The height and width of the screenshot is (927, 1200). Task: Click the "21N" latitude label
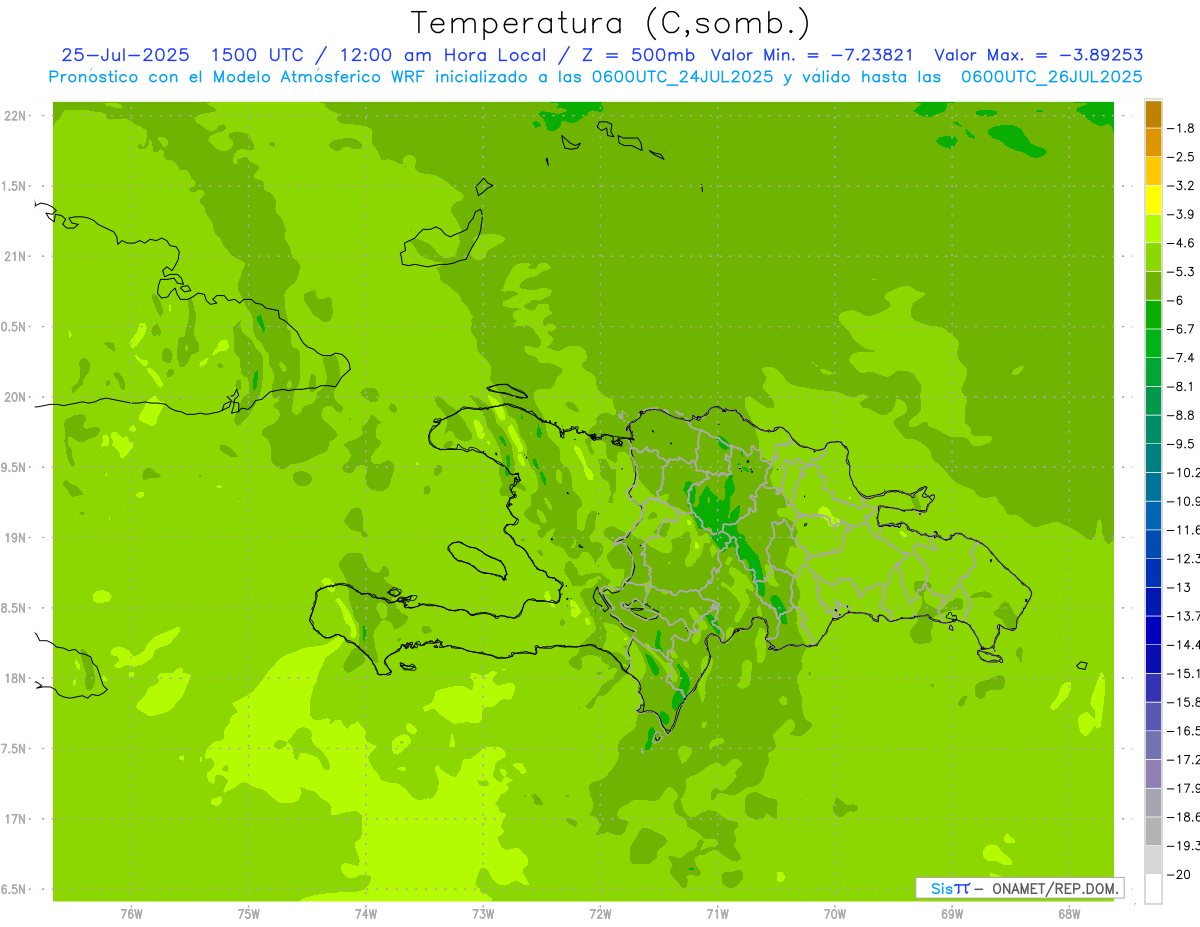[x=16, y=257]
